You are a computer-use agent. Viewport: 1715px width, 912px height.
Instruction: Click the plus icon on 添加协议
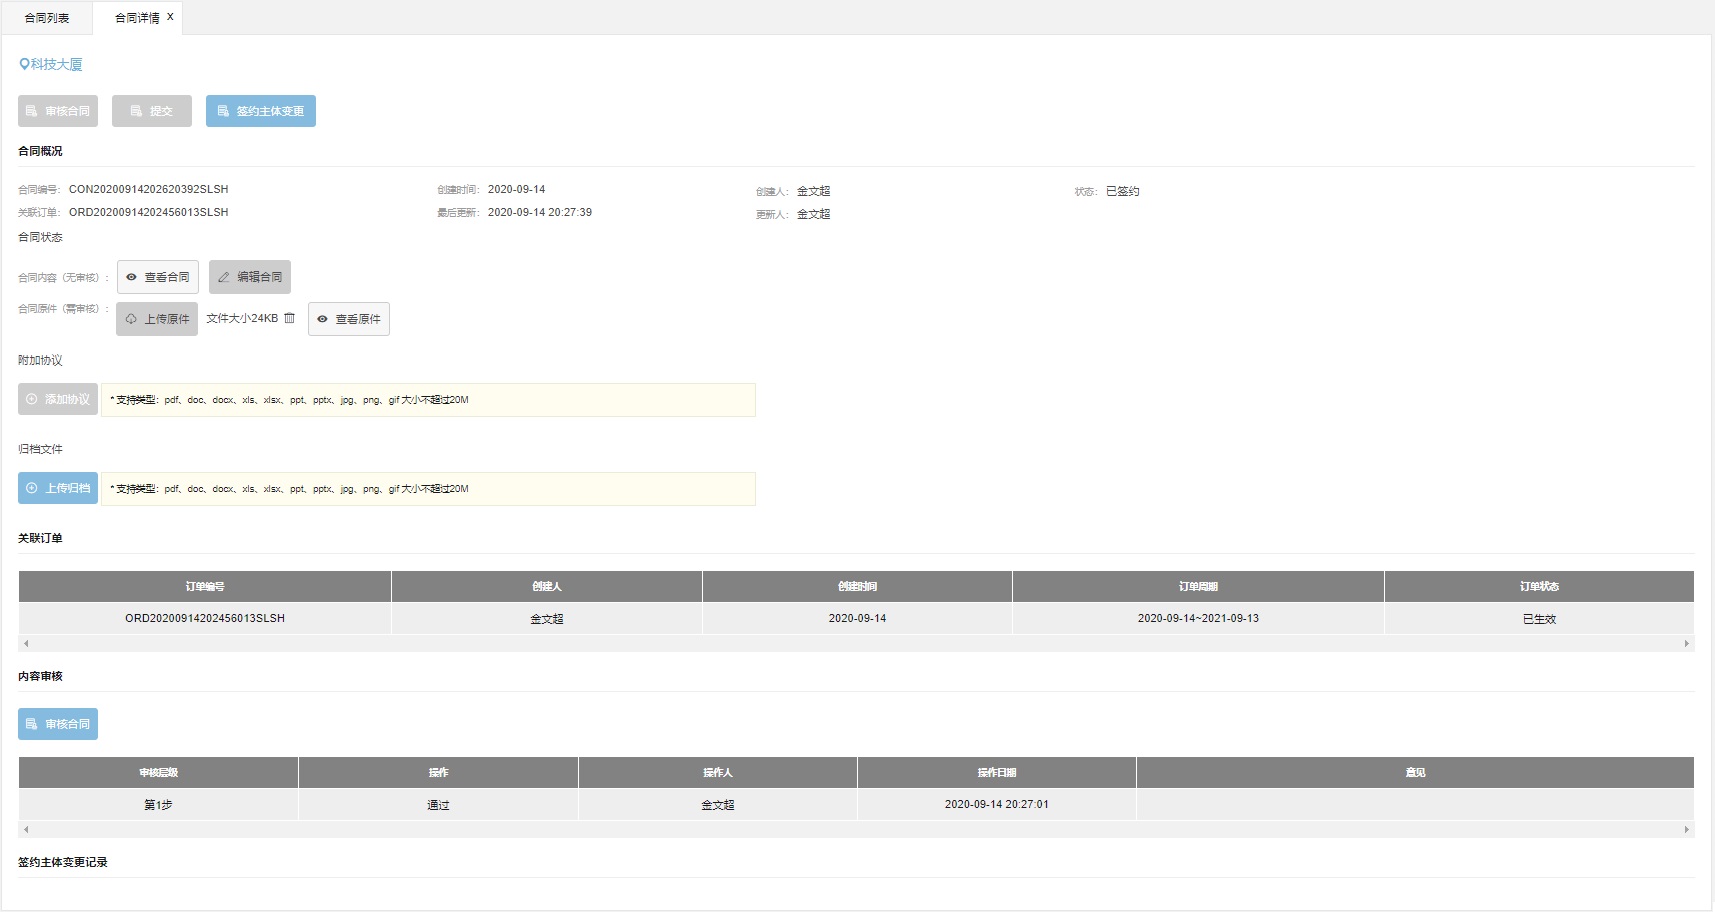pyautogui.click(x=32, y=399)
